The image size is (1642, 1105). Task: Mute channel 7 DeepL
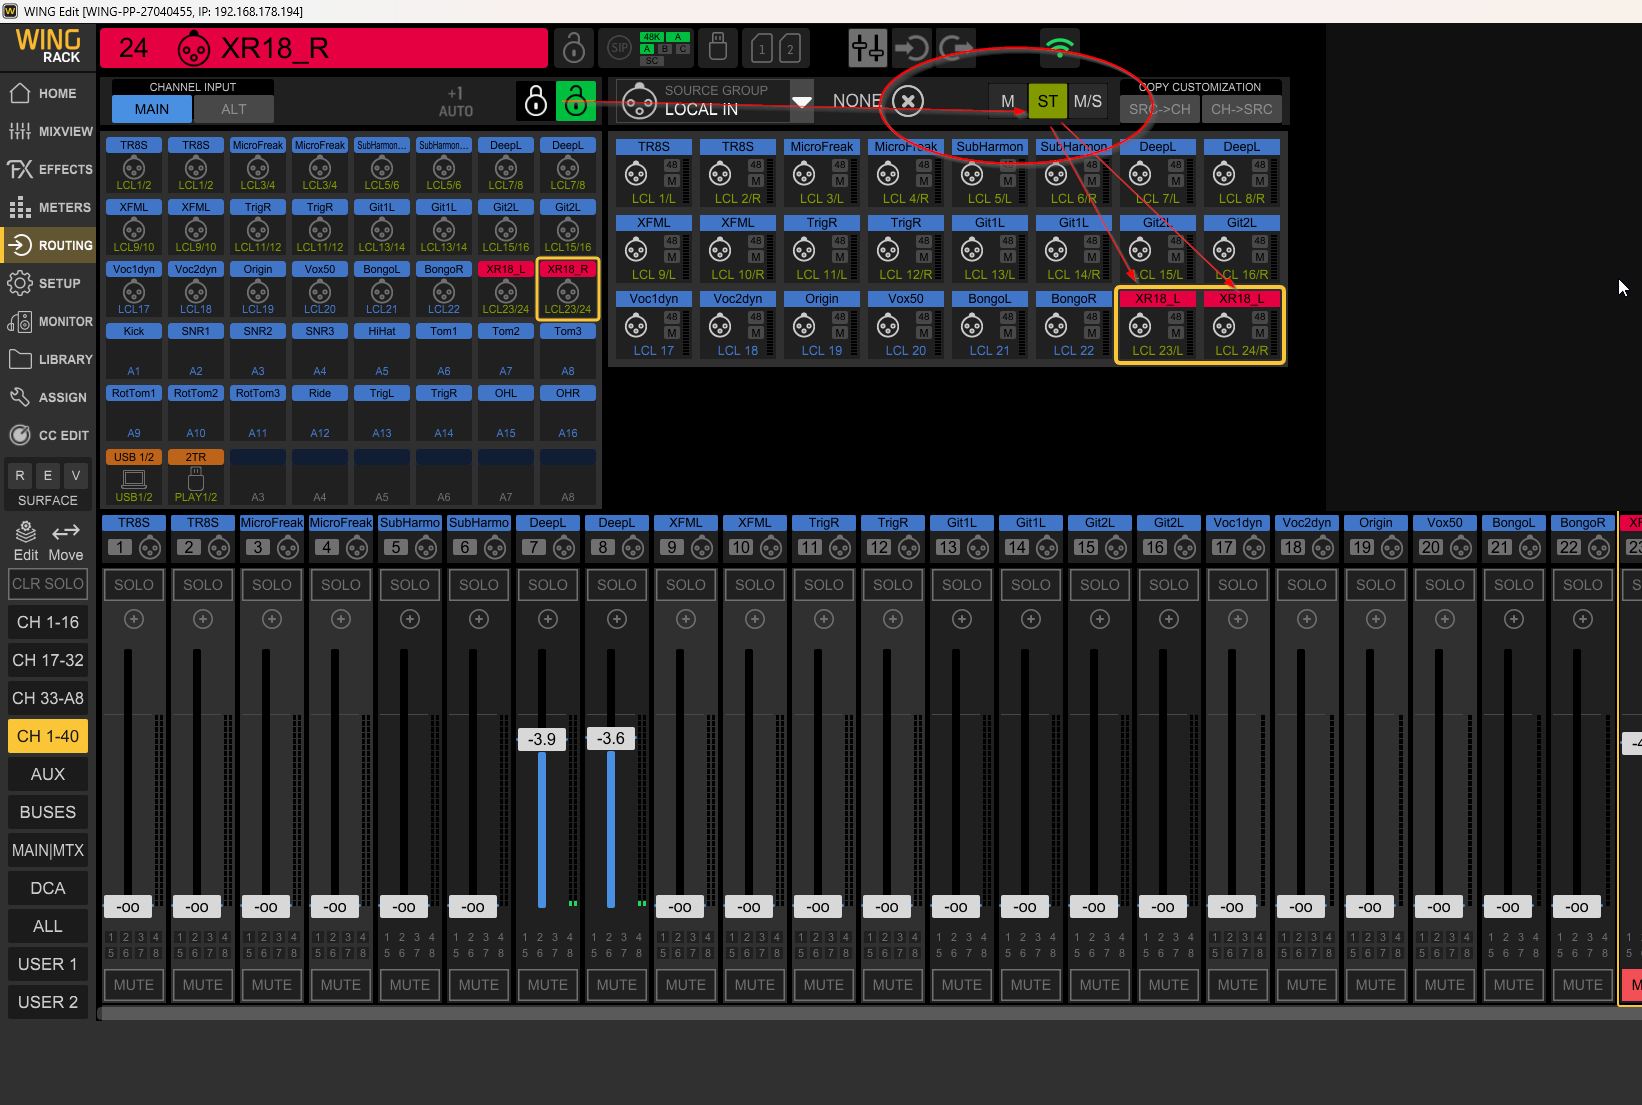tap(548, 985)
